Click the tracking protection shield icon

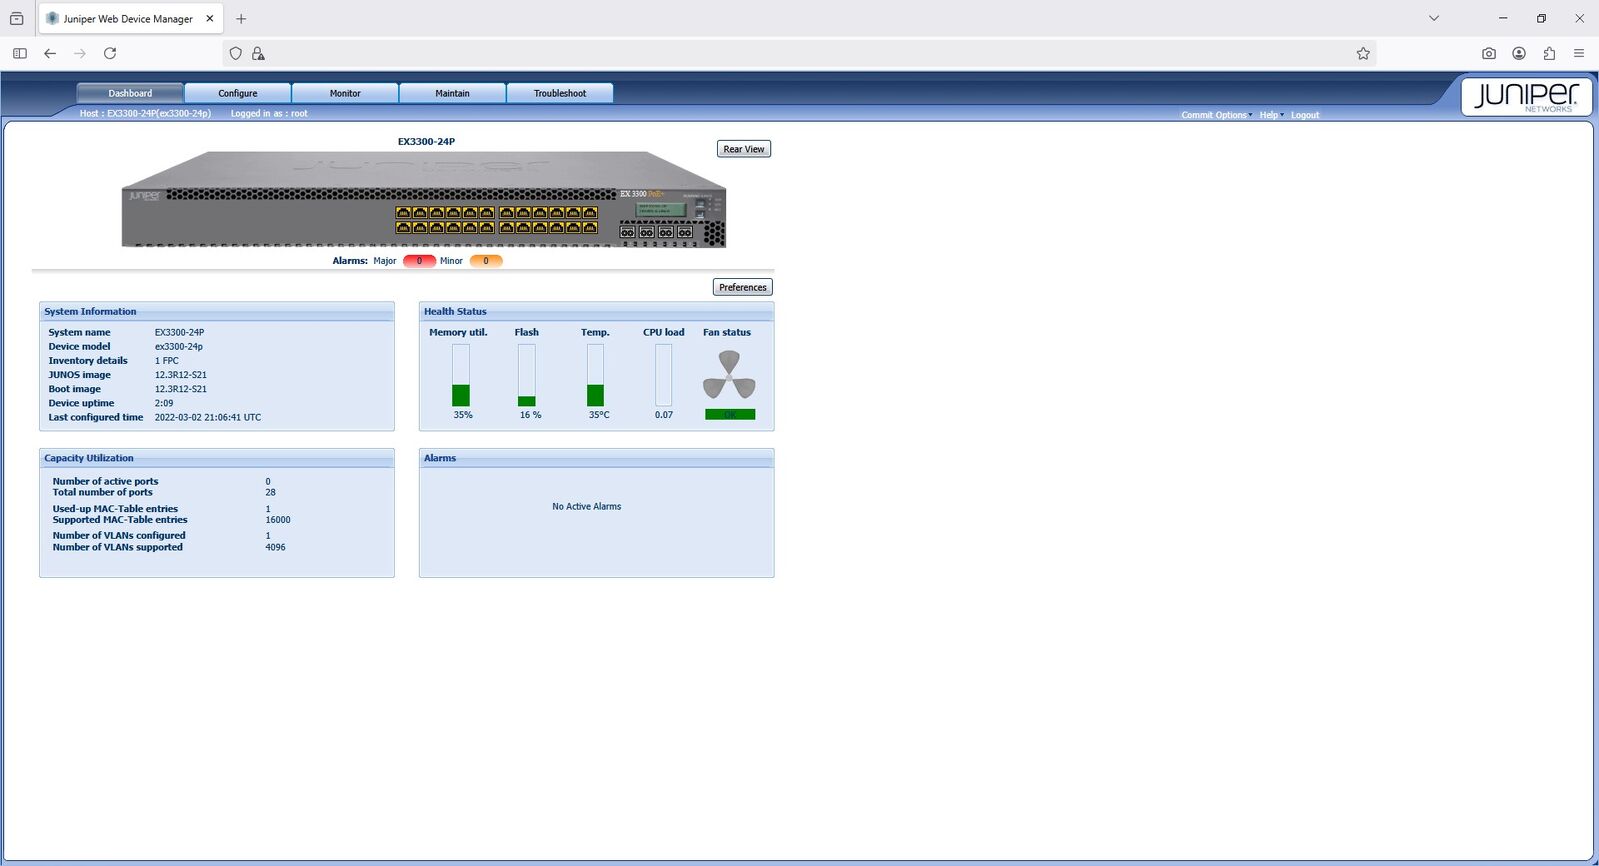(236, 54)
